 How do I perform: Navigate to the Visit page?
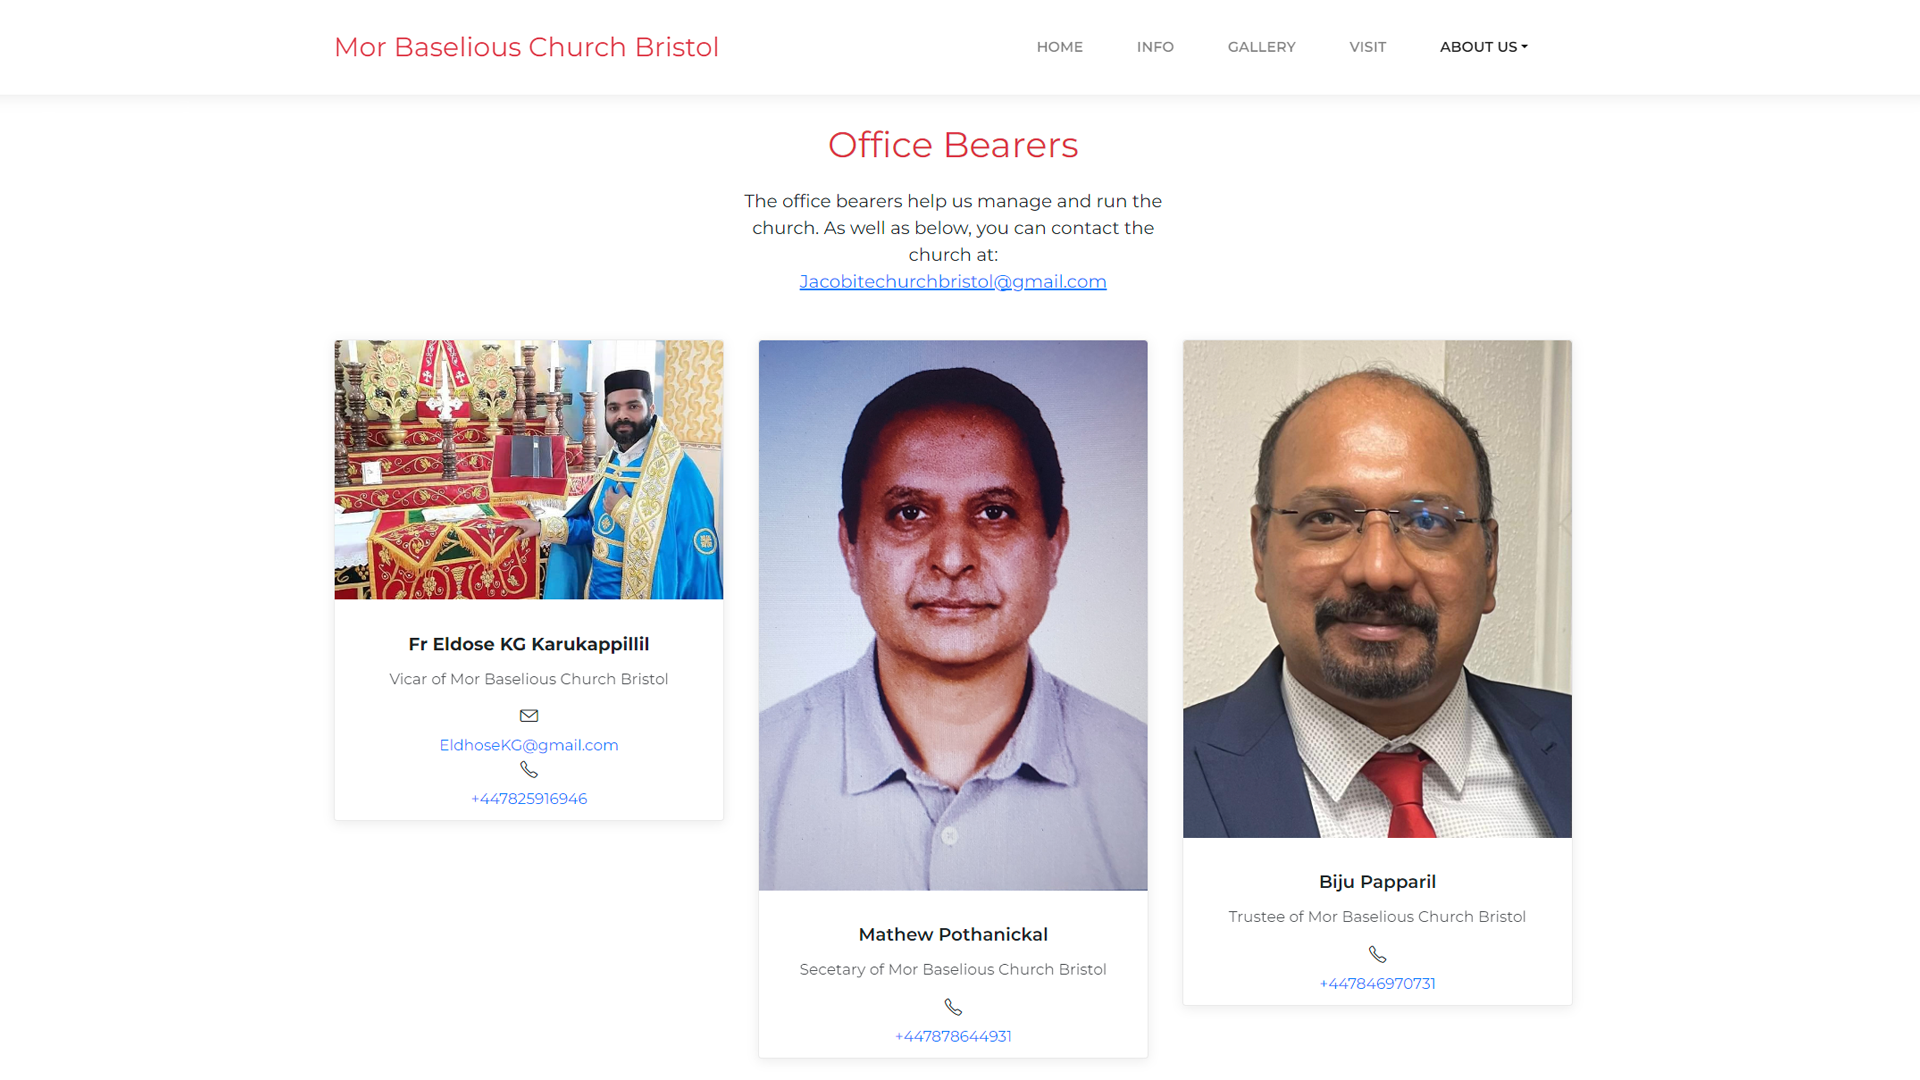click(x=1367, y=47)
